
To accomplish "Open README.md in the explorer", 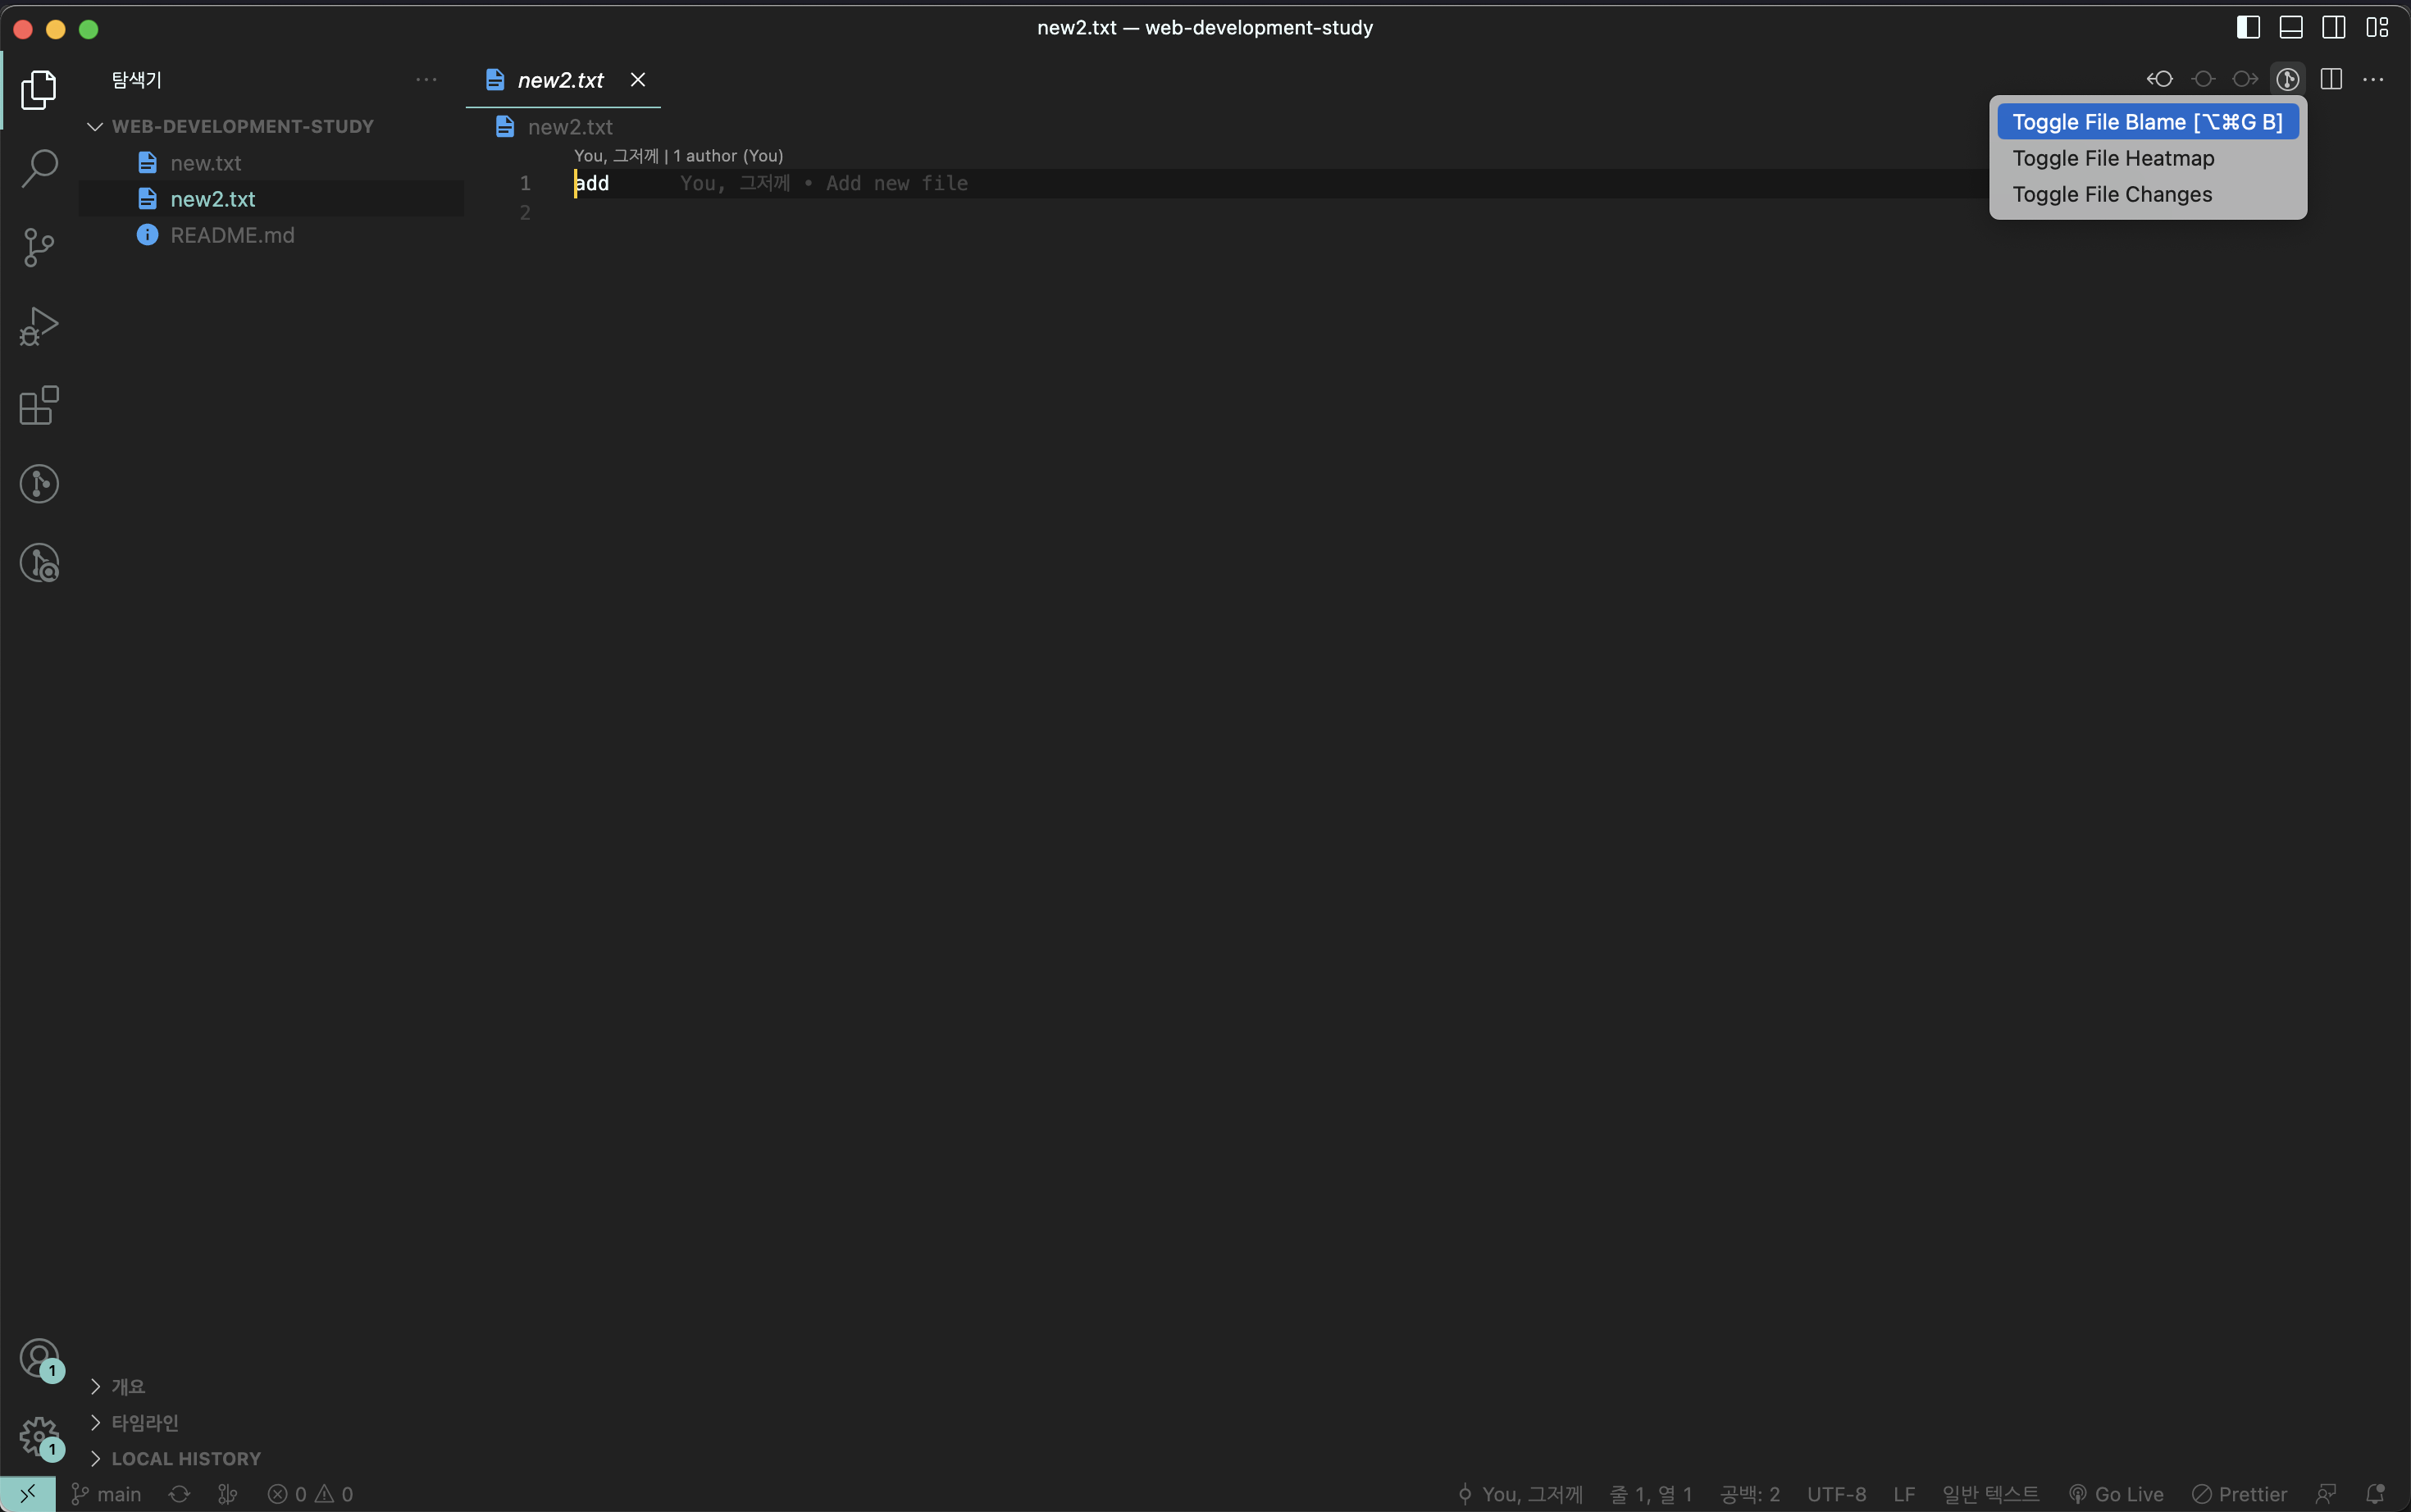I will coord(232,235).
